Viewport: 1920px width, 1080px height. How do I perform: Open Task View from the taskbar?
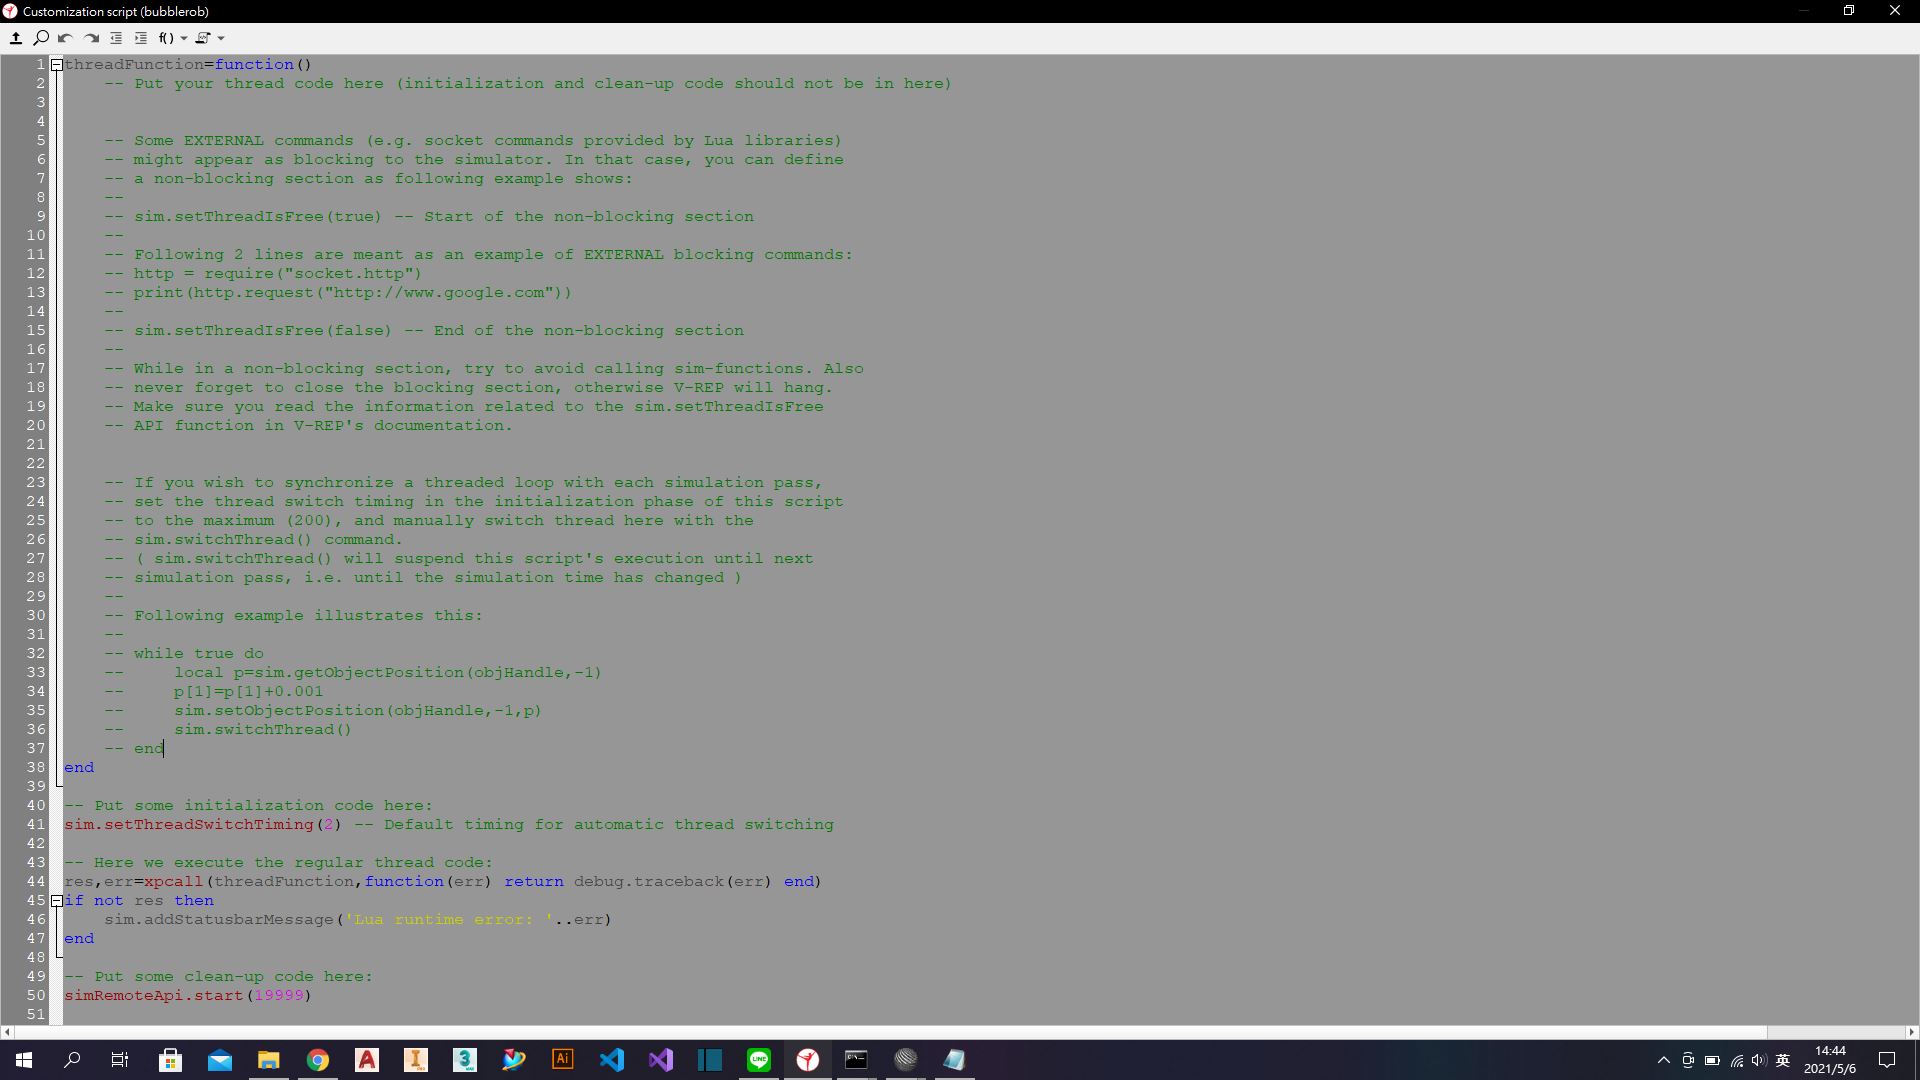point(120,1060)
